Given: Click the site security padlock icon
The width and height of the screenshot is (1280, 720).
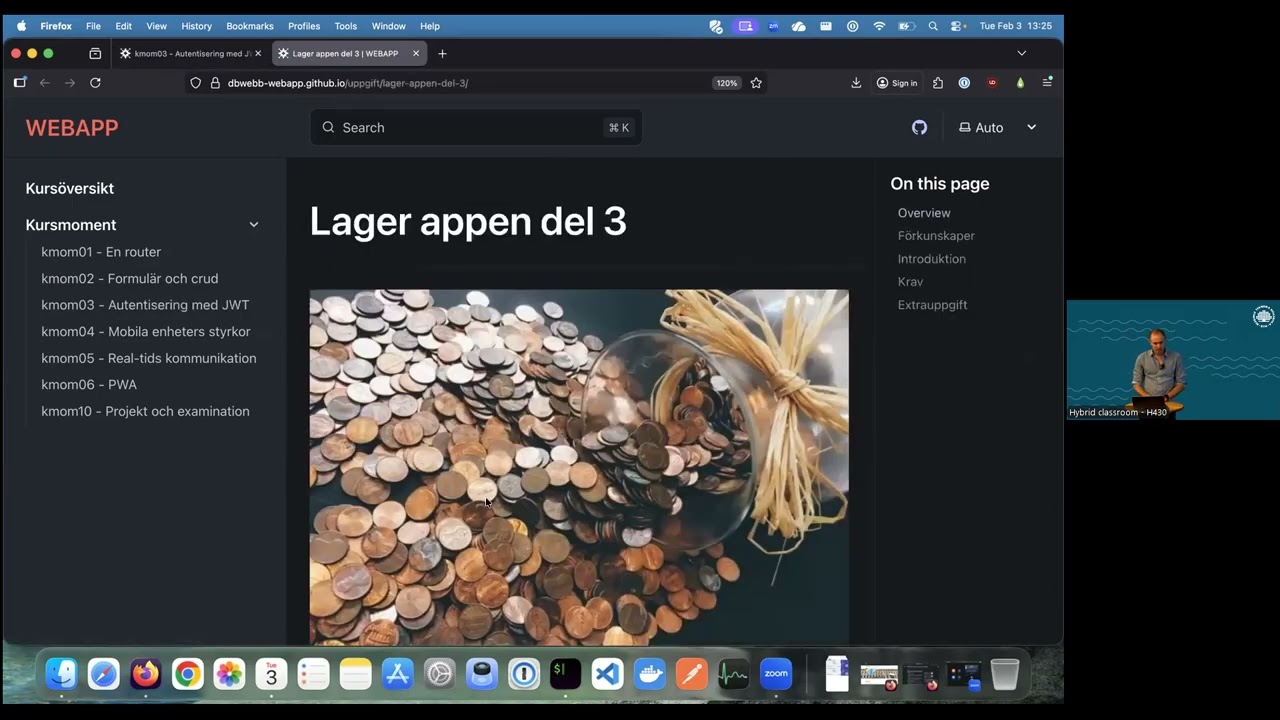Looking at the screenshot, I should (x=215, y=83).
